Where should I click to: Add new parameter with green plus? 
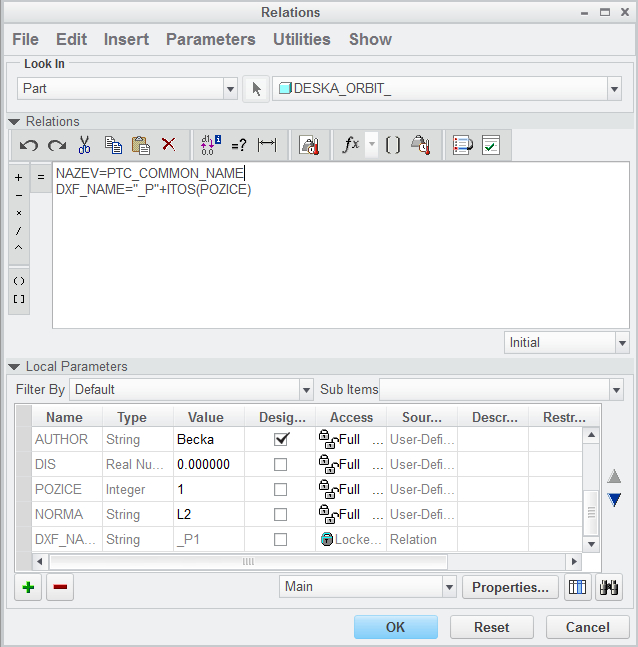28,587
